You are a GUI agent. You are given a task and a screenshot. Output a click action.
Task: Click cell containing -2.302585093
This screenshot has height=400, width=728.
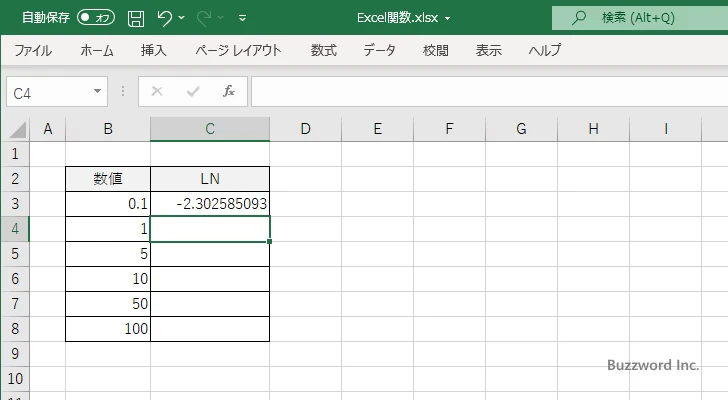click(x=210, y=204)
